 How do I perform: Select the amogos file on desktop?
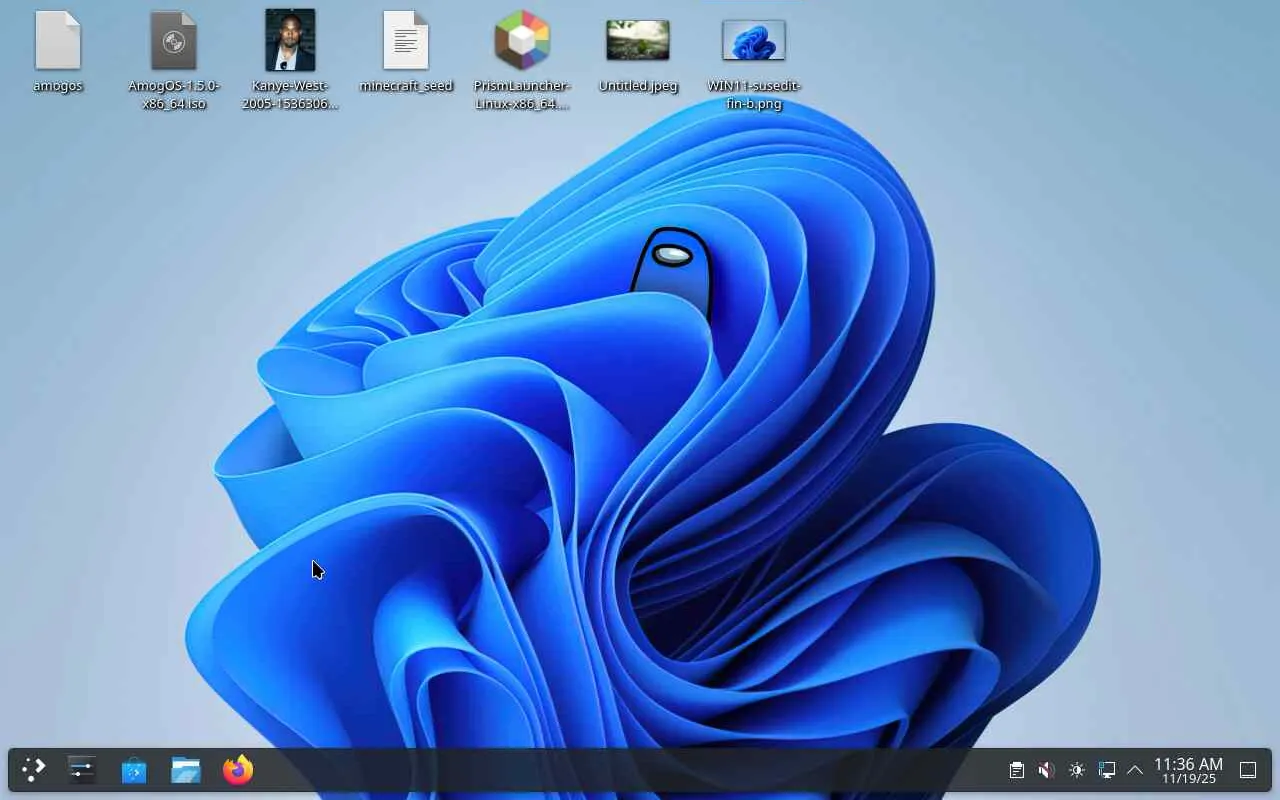[57, 41]
